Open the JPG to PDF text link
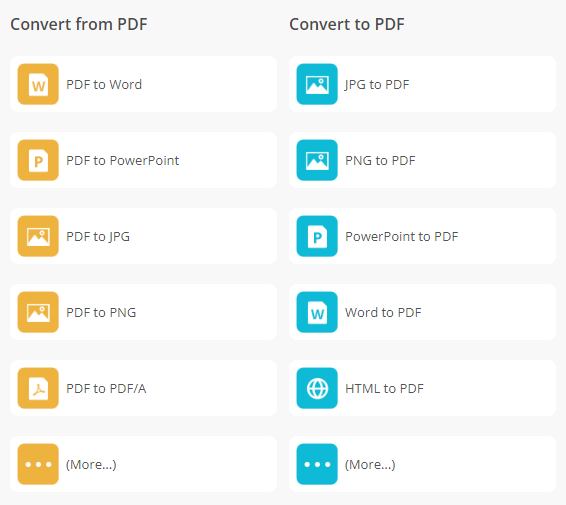Image resolution: width=566 pixels, height=505 pixels. click(377, 84)
